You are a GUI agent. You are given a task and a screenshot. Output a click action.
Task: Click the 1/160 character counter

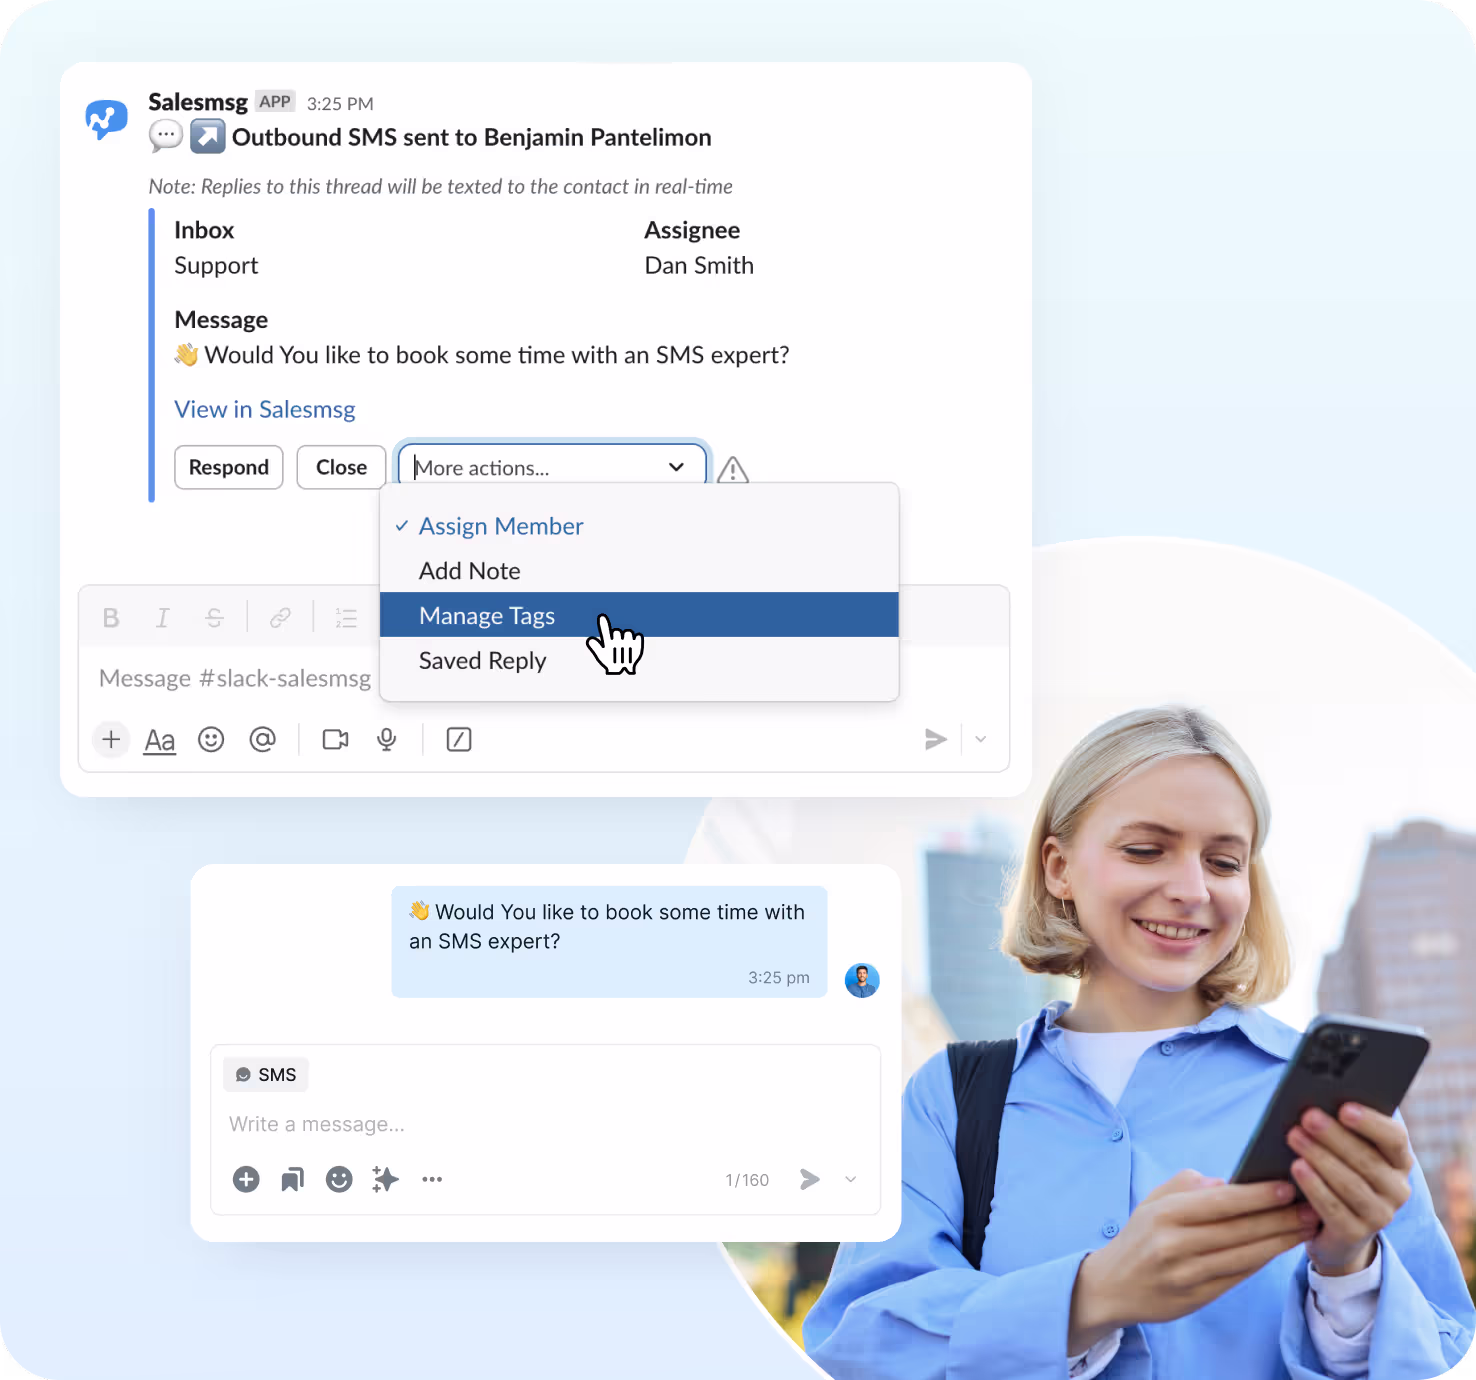(747, 1181)
